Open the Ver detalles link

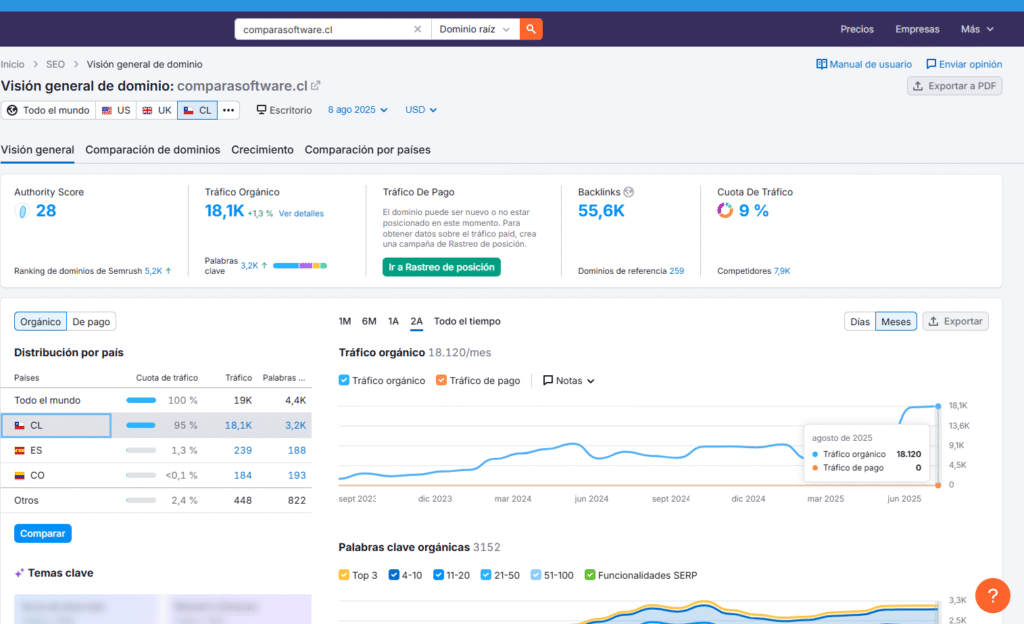pyautogui.click(x=301, y=213)
